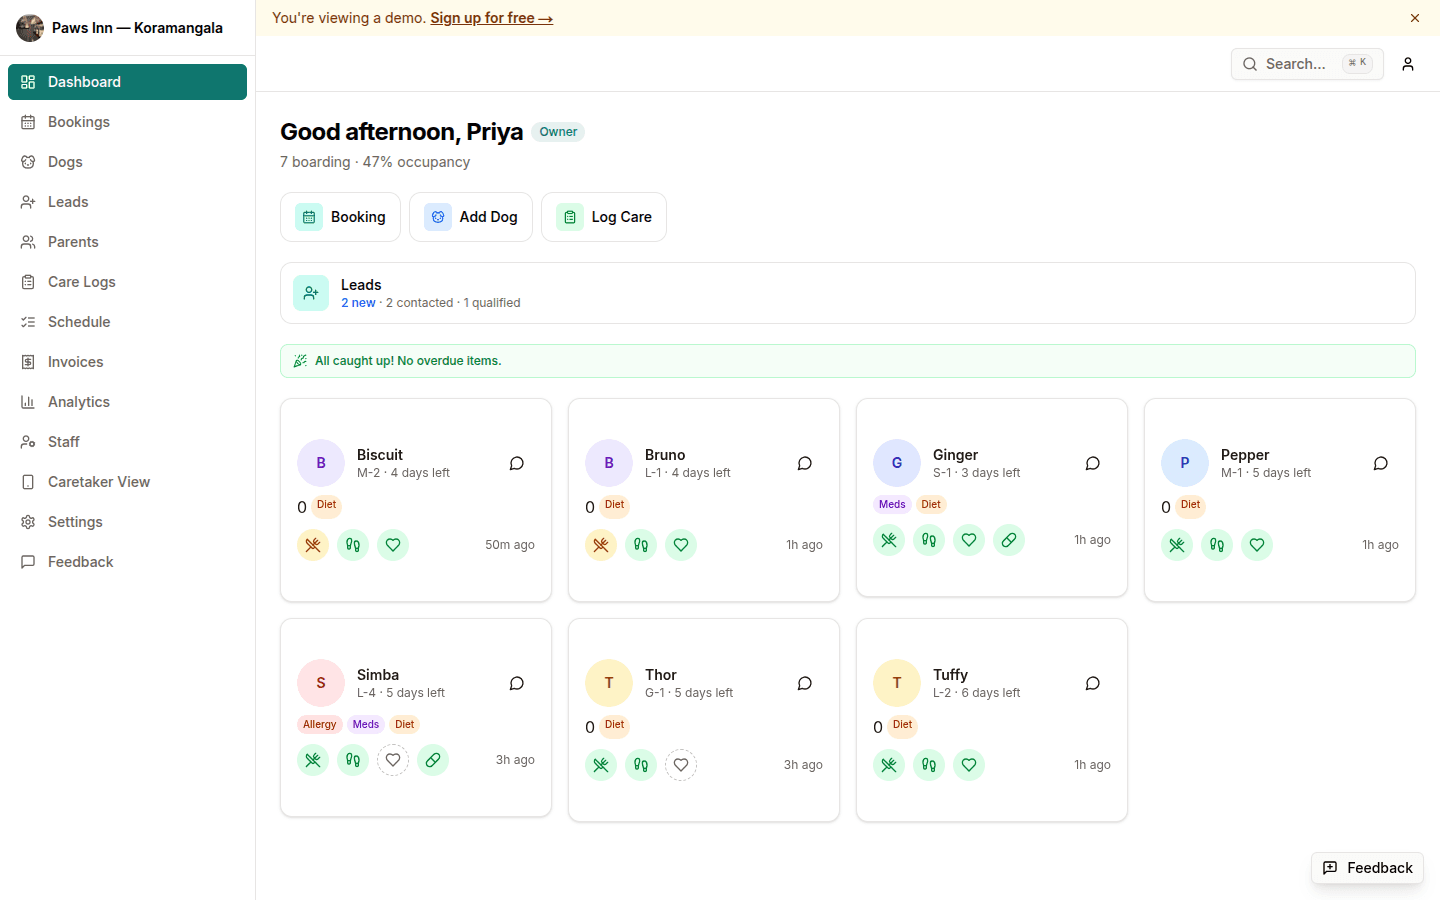Toggle the meal icon on Tuffy's card
The height and width of the screenshot is (900, 1440).
click(889, 765)
